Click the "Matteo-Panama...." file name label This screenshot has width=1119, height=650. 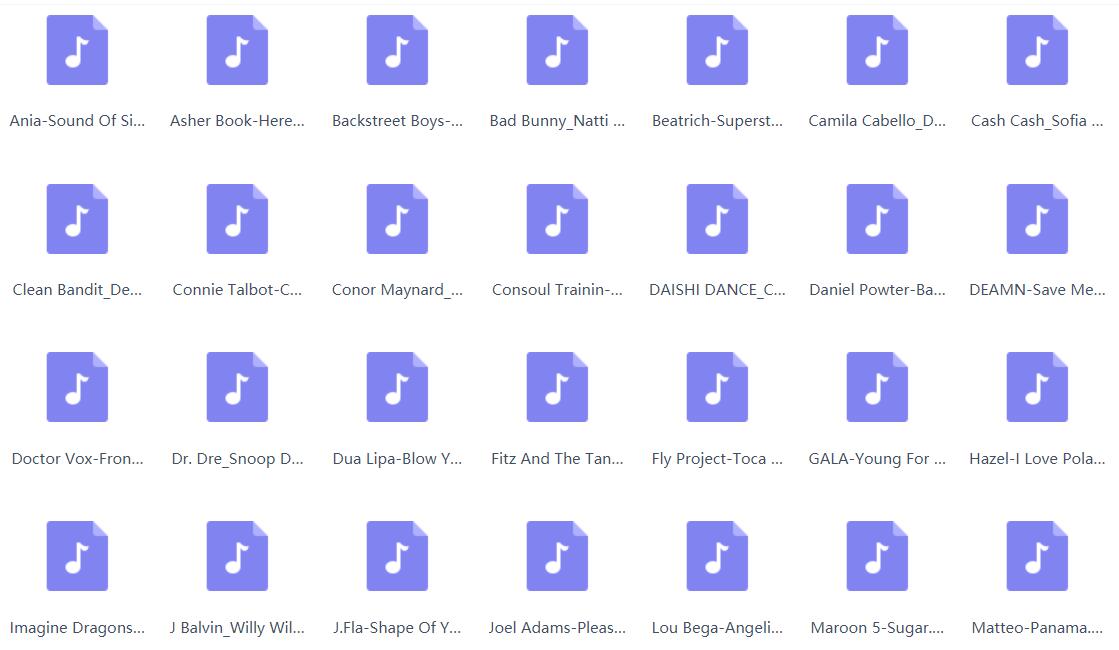point(1037,628)
